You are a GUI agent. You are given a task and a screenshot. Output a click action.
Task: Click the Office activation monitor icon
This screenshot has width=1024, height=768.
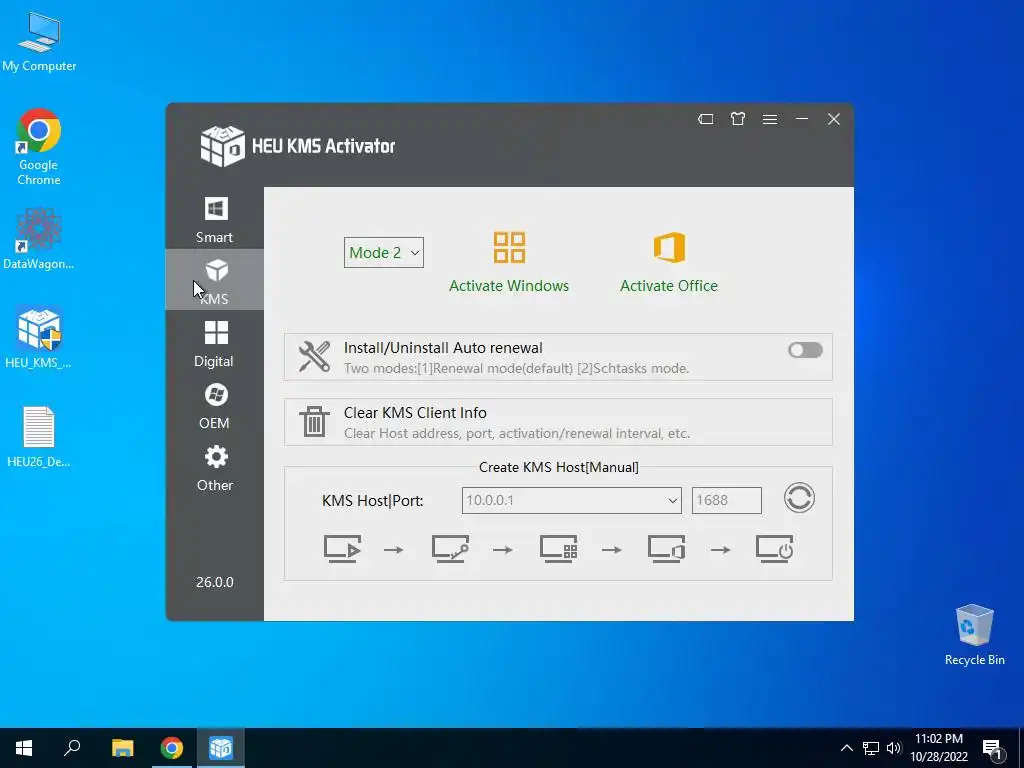(666, 549)
